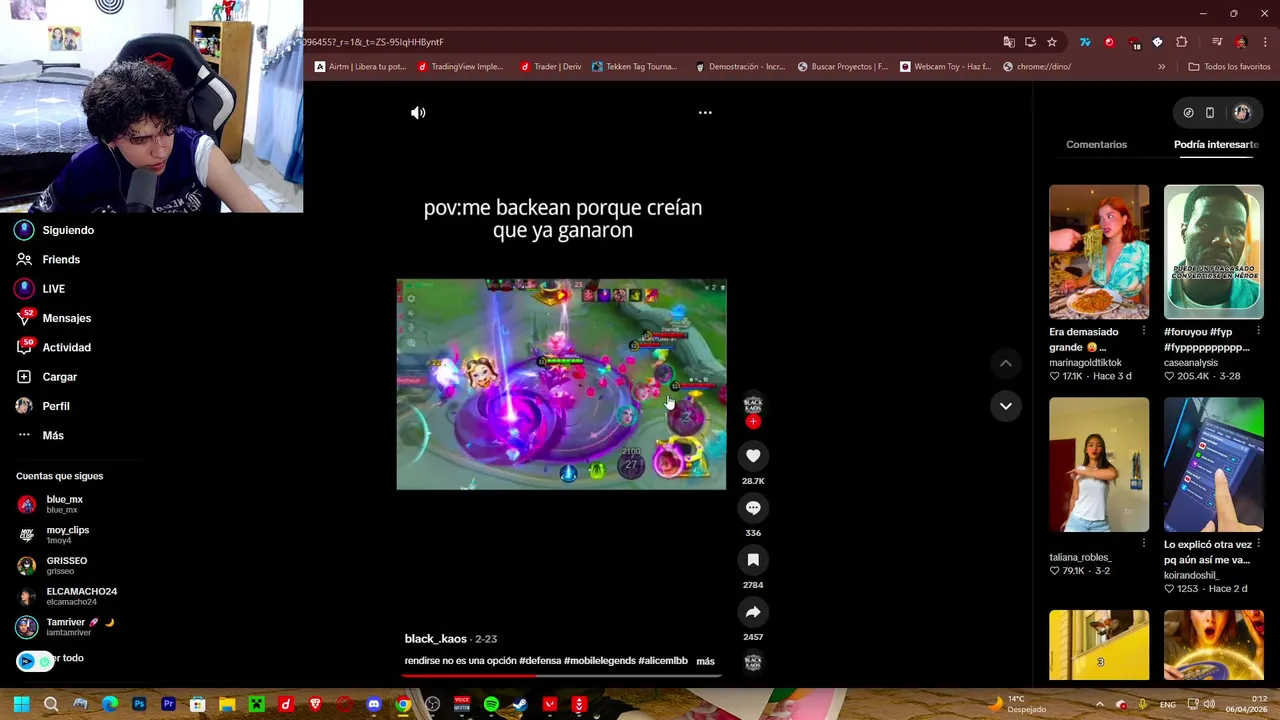Expand the caption with 'más'
Viewport: 1280px width, 720px height.
705,661
